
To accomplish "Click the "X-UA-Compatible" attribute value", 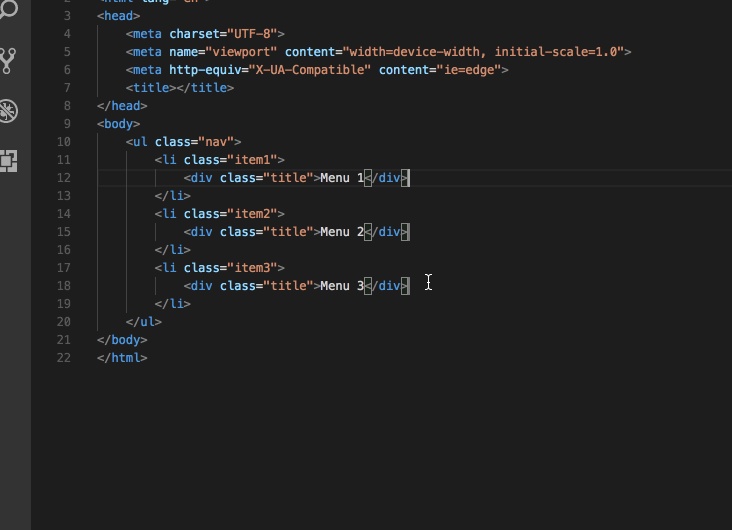I will [310, 70].
